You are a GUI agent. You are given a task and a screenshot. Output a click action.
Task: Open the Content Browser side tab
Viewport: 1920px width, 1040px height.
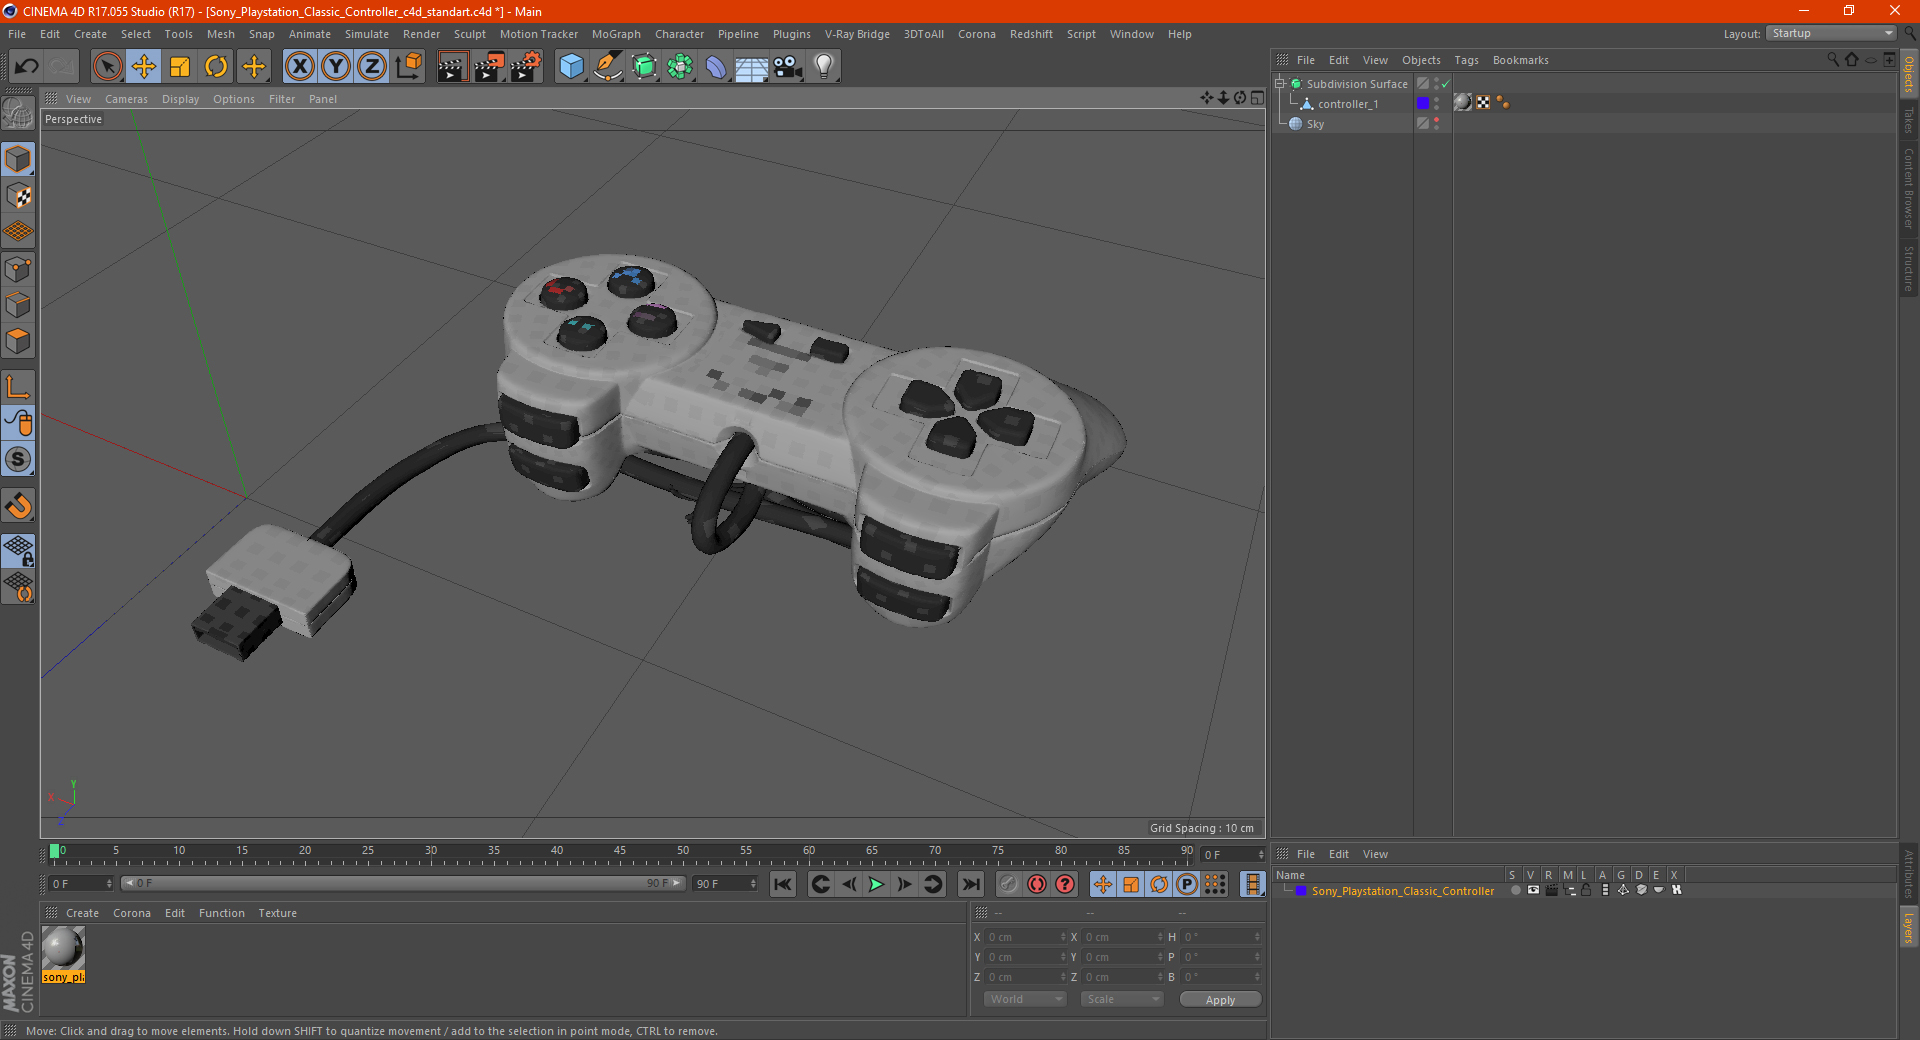tap(1909, 188)
